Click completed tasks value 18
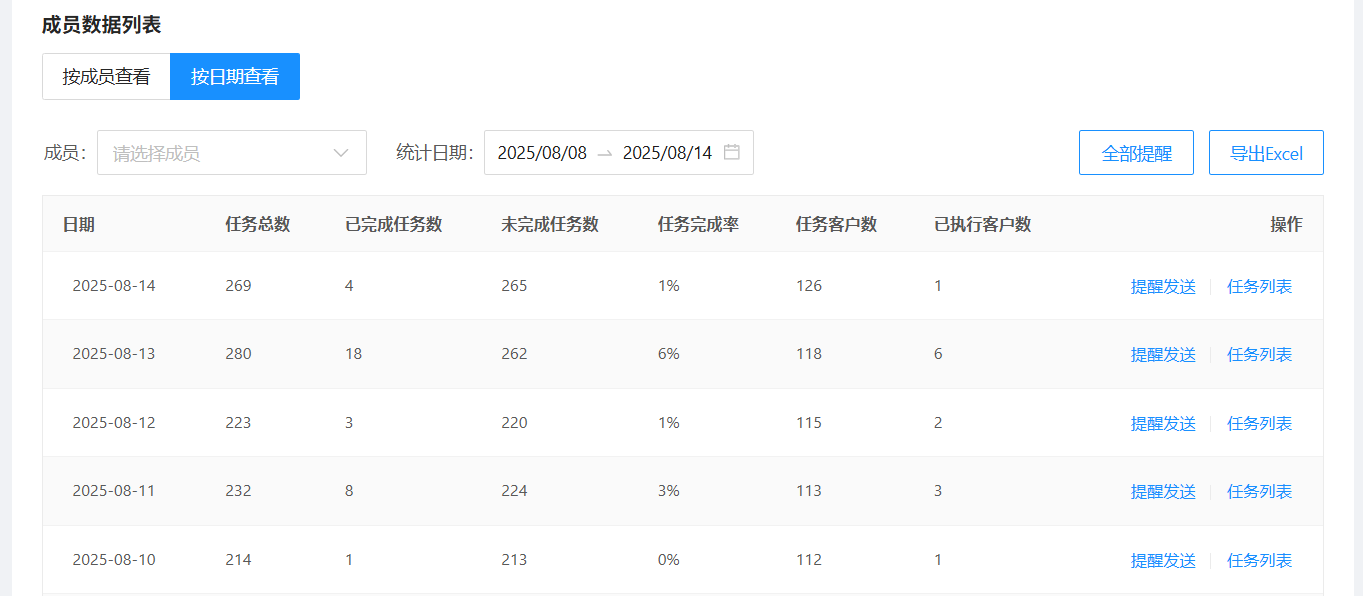 354,354
